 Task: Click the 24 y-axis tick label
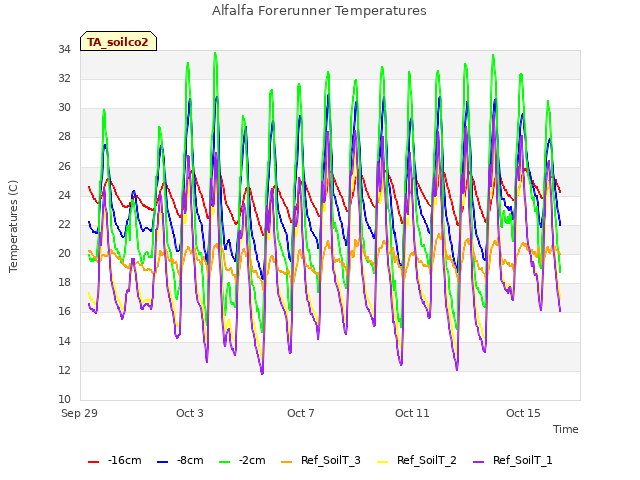click(64, 196)
